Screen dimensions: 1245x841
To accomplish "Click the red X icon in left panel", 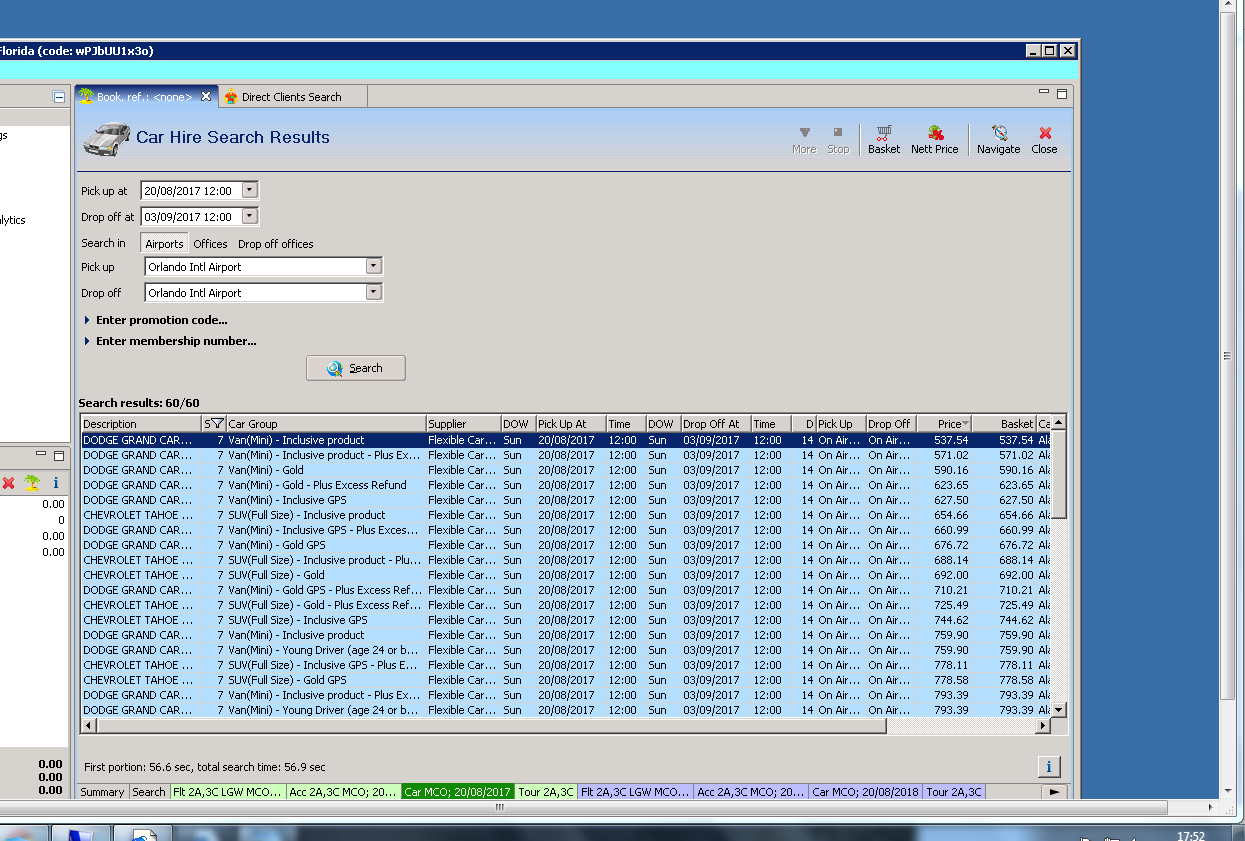I will pos(9,483).
